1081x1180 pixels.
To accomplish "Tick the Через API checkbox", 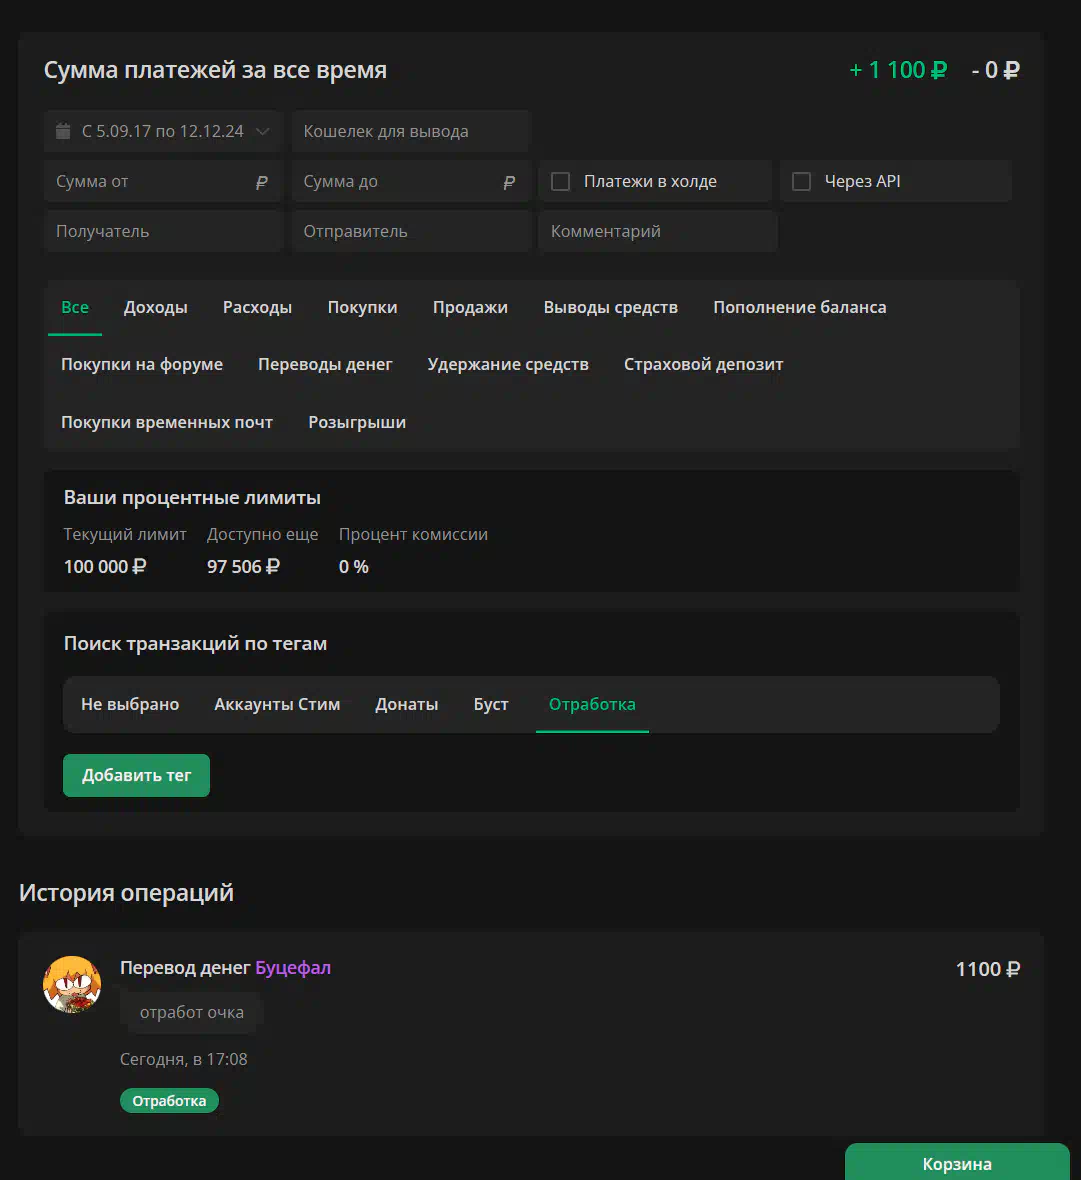I will (801, 181).
